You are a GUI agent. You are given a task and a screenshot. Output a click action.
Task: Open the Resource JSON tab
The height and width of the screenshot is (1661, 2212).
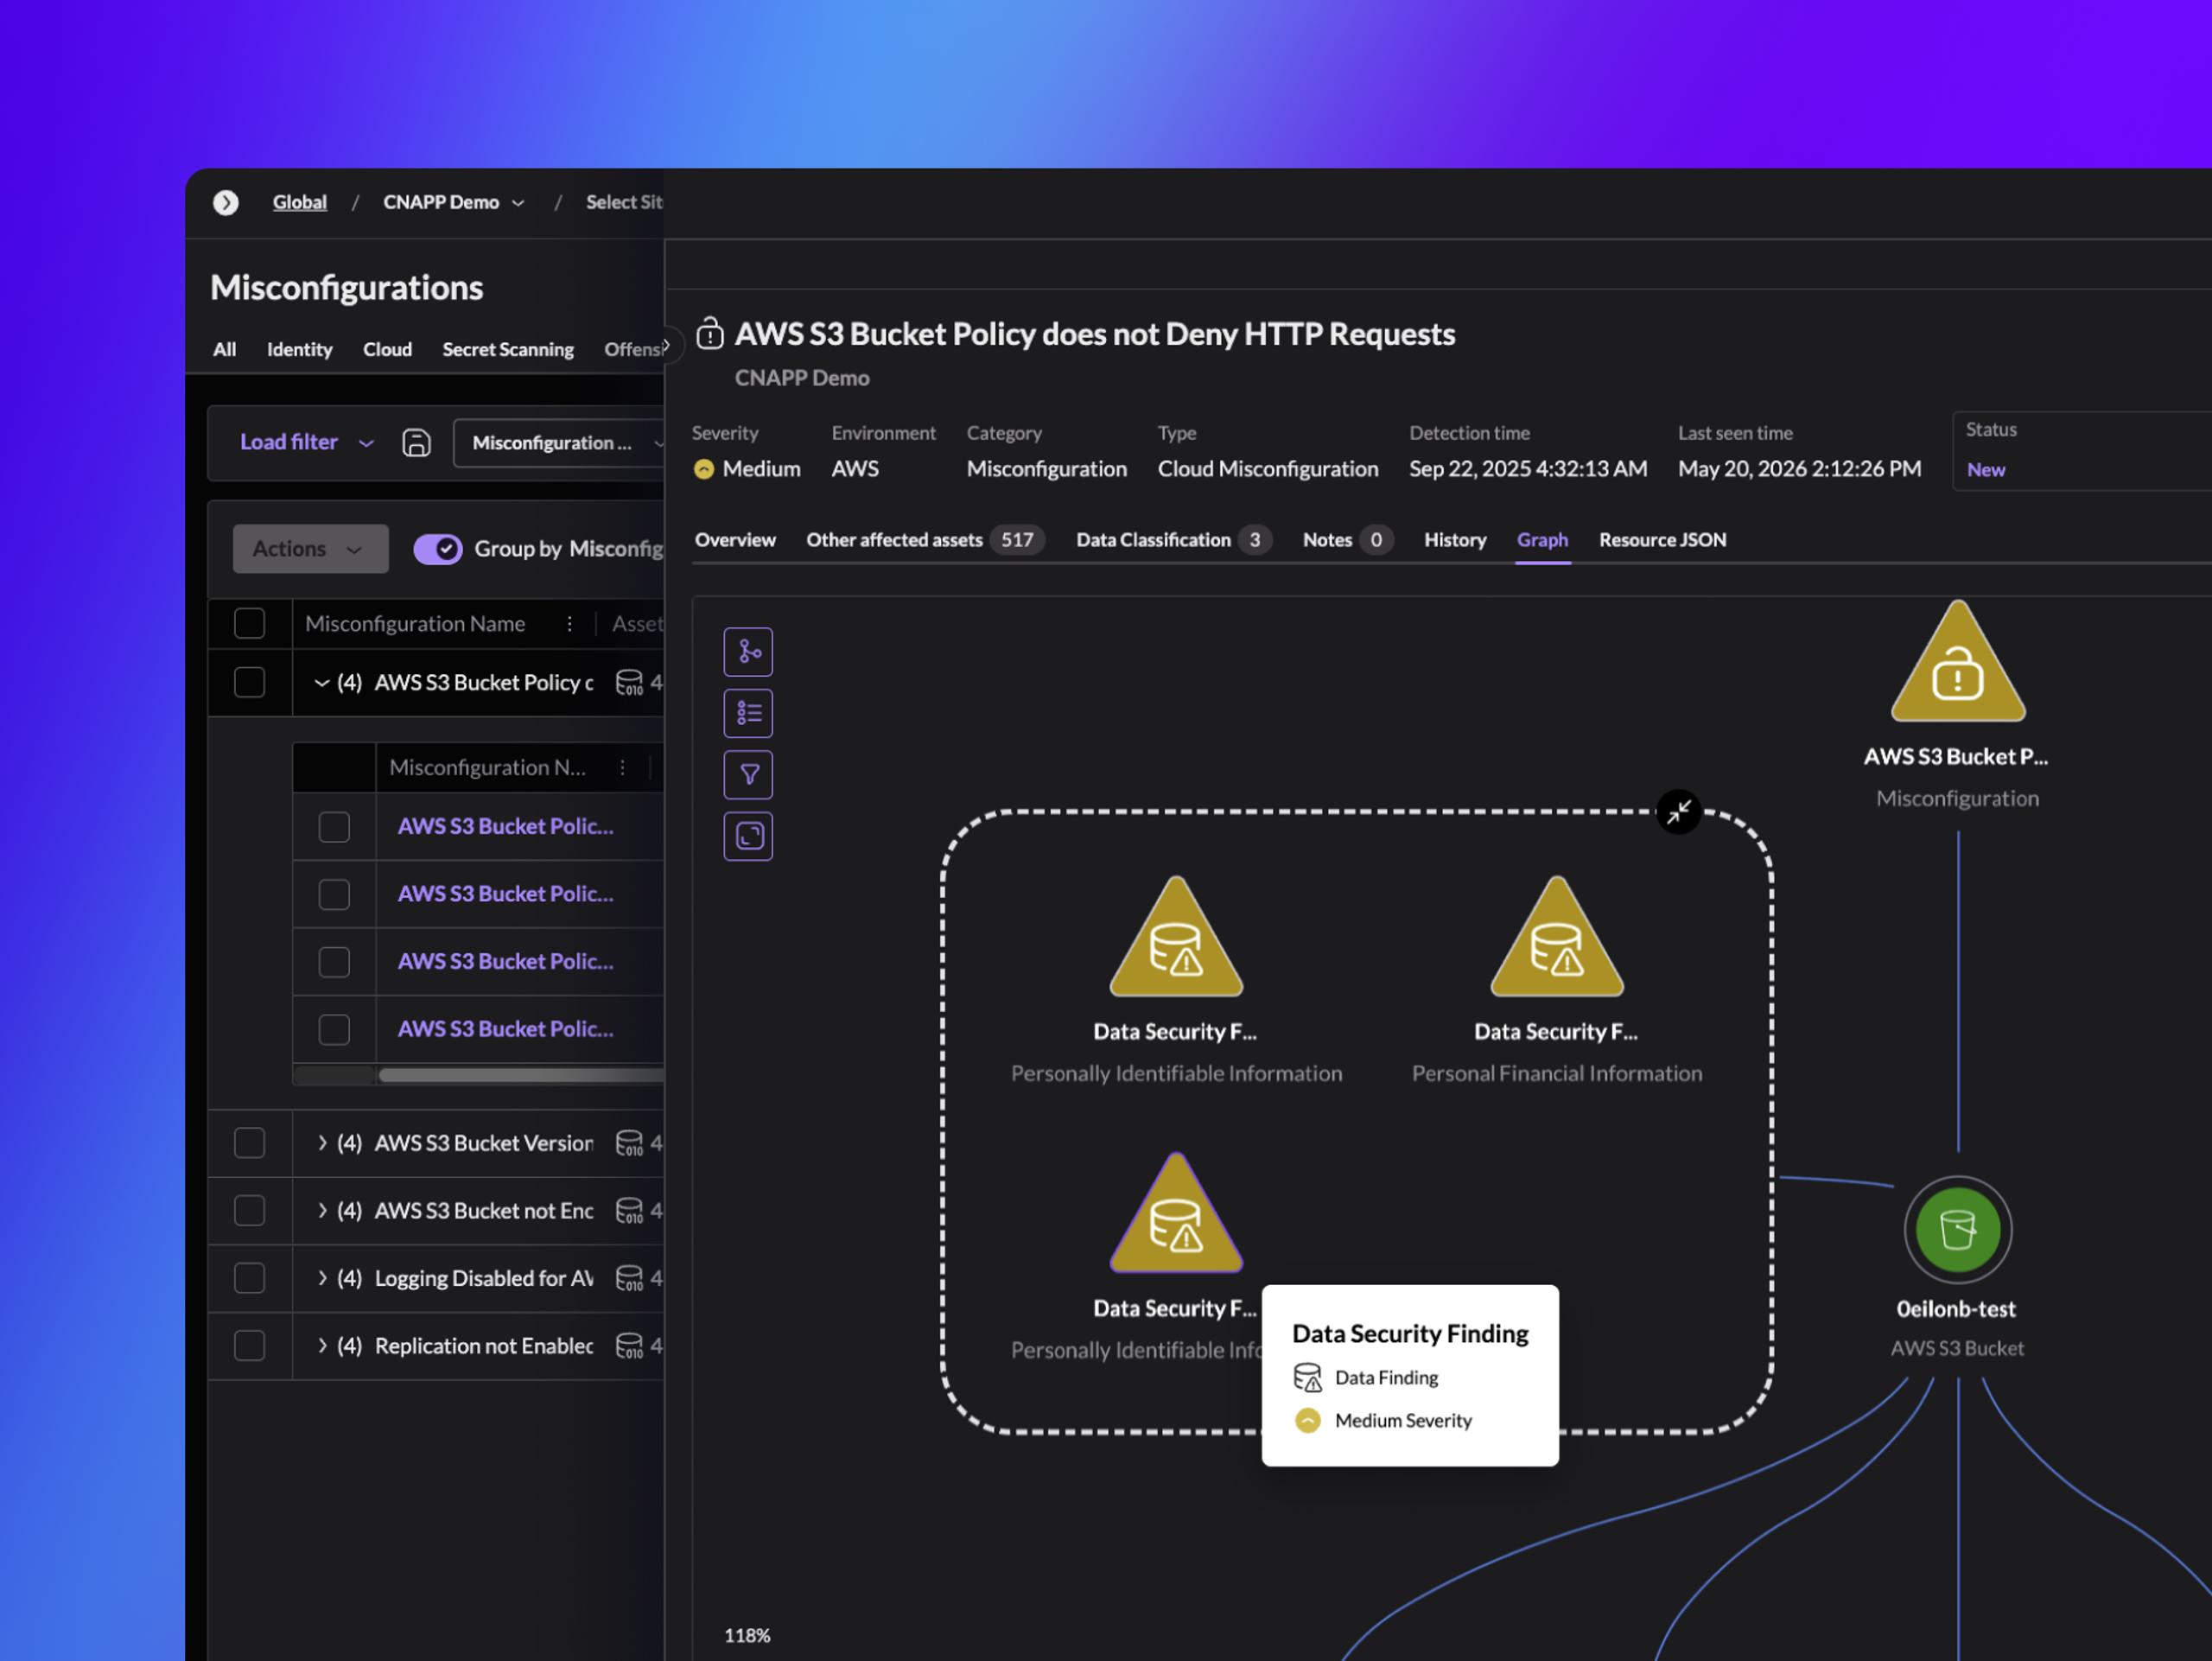point(1662,540)
